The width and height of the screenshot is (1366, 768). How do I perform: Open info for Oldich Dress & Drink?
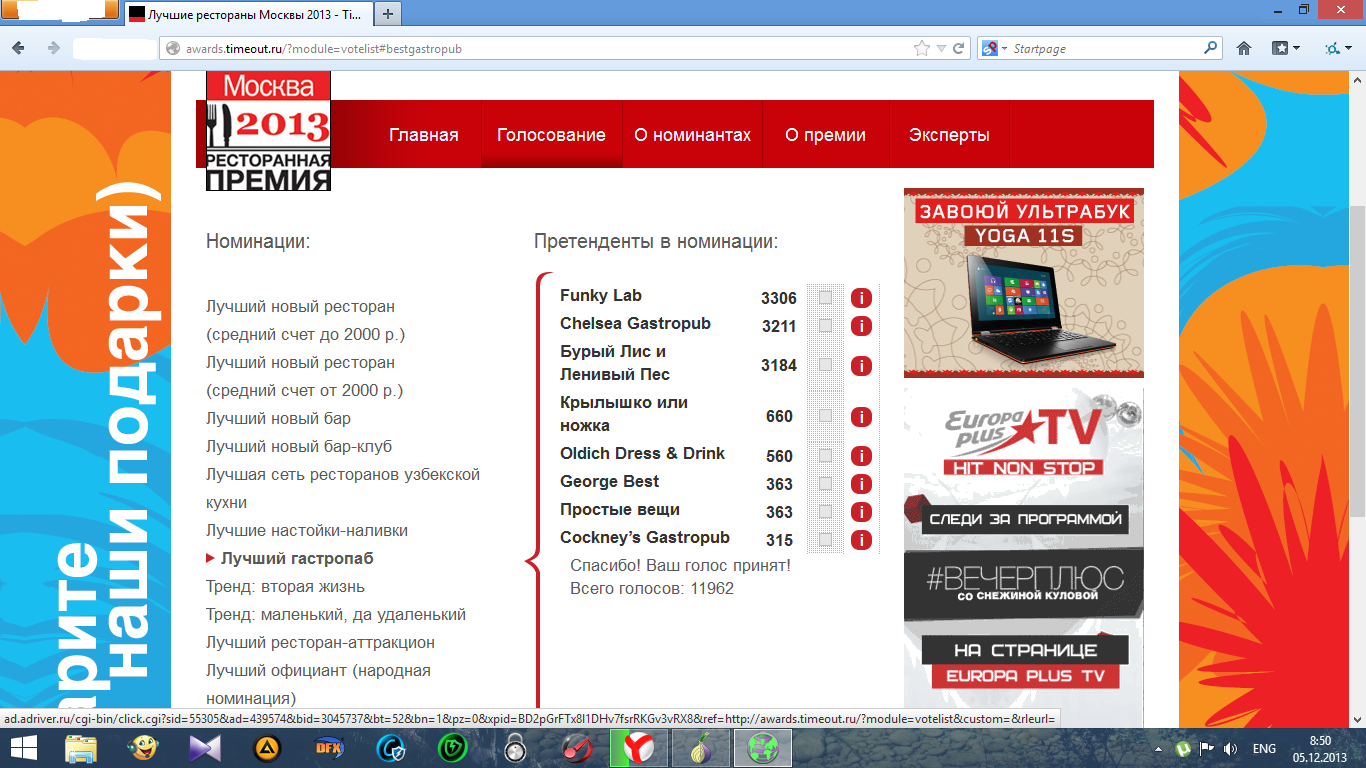(861, 456)
